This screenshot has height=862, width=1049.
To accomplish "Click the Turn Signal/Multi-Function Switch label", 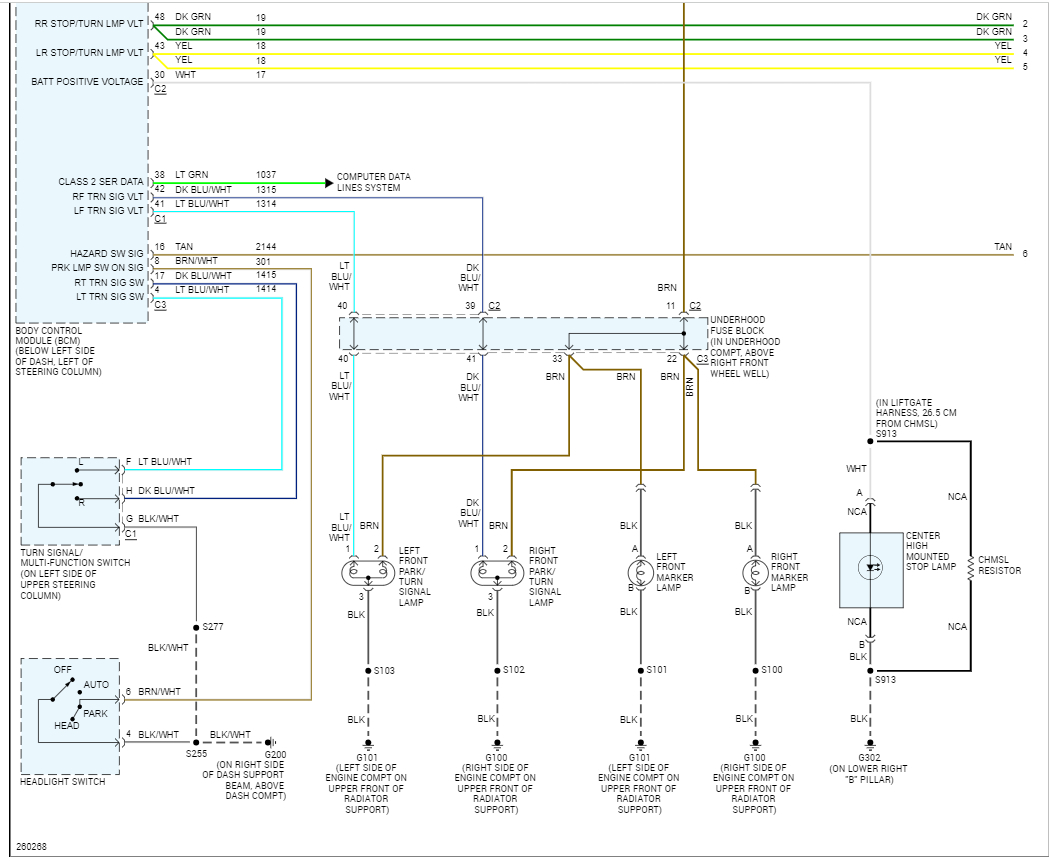I will (75, 574).
